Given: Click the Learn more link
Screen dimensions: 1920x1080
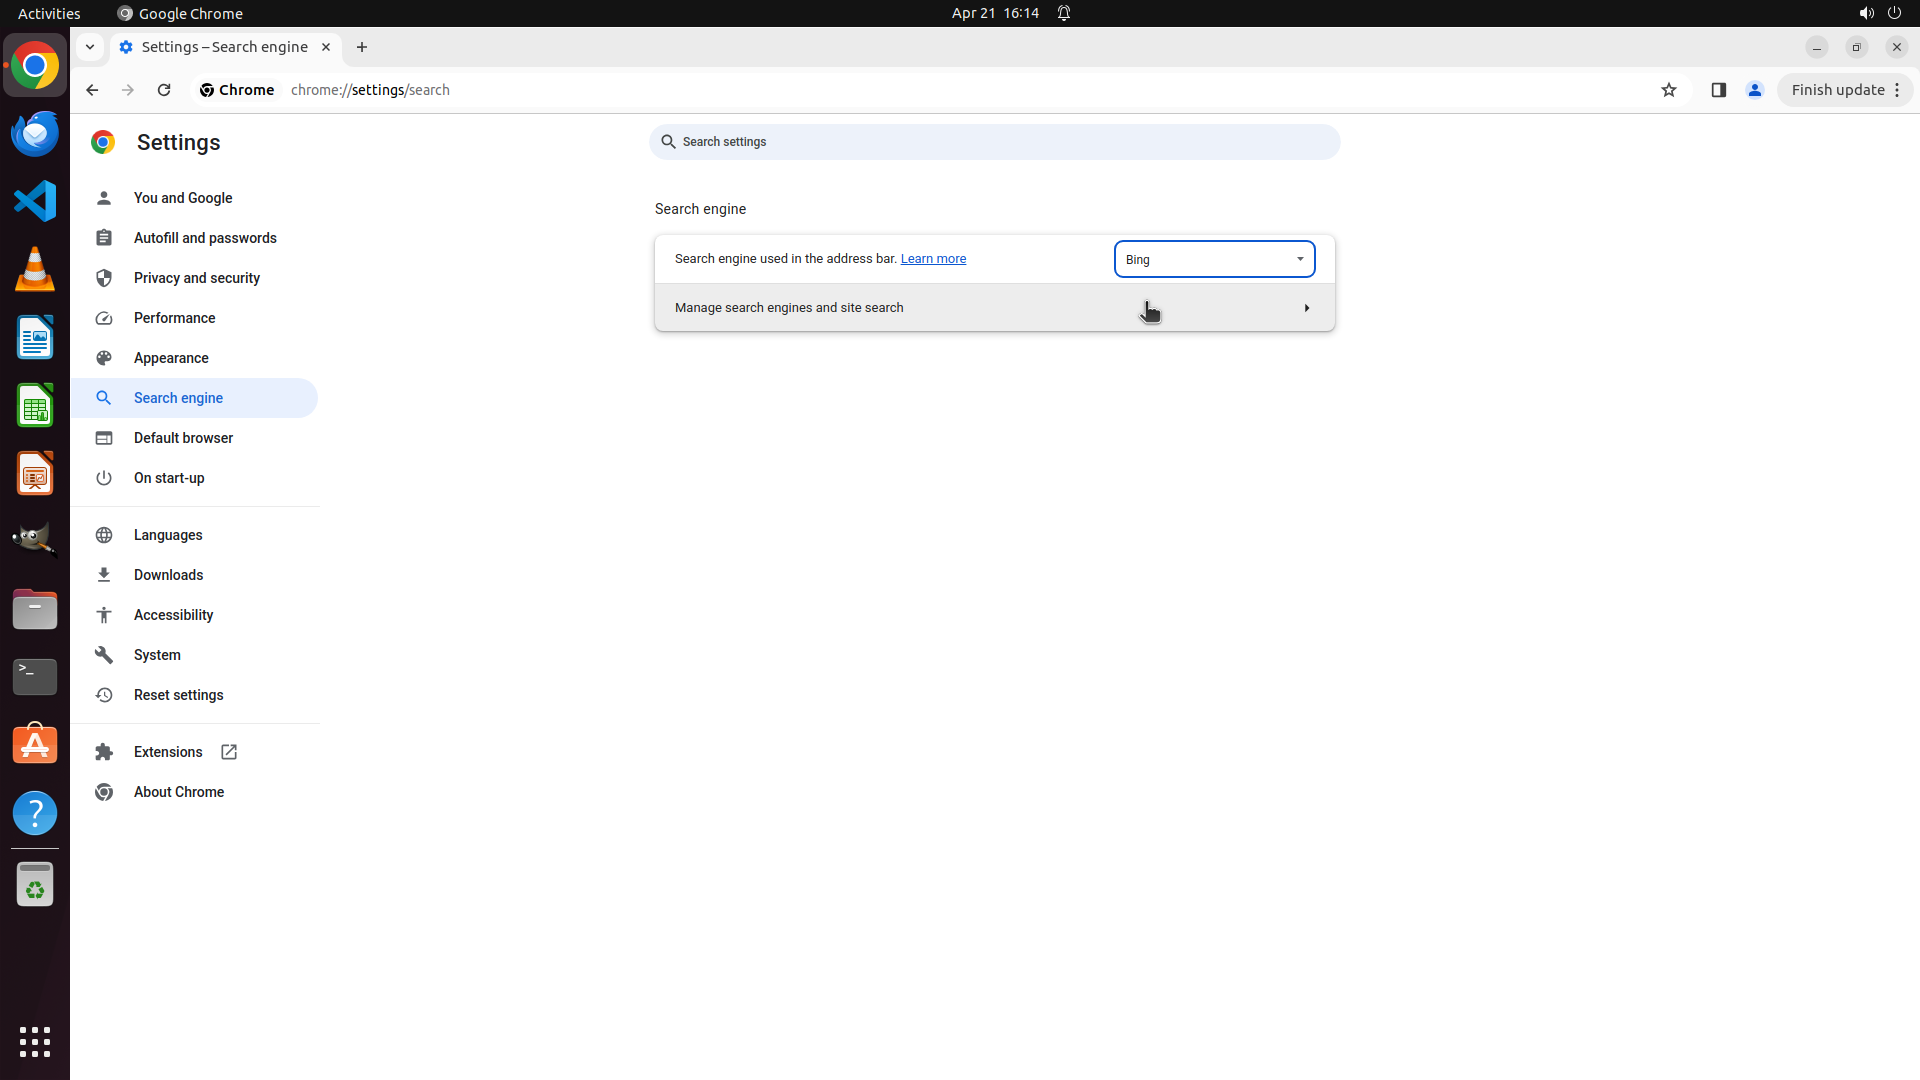Looking at the screenshot, I should click(933, 259).
